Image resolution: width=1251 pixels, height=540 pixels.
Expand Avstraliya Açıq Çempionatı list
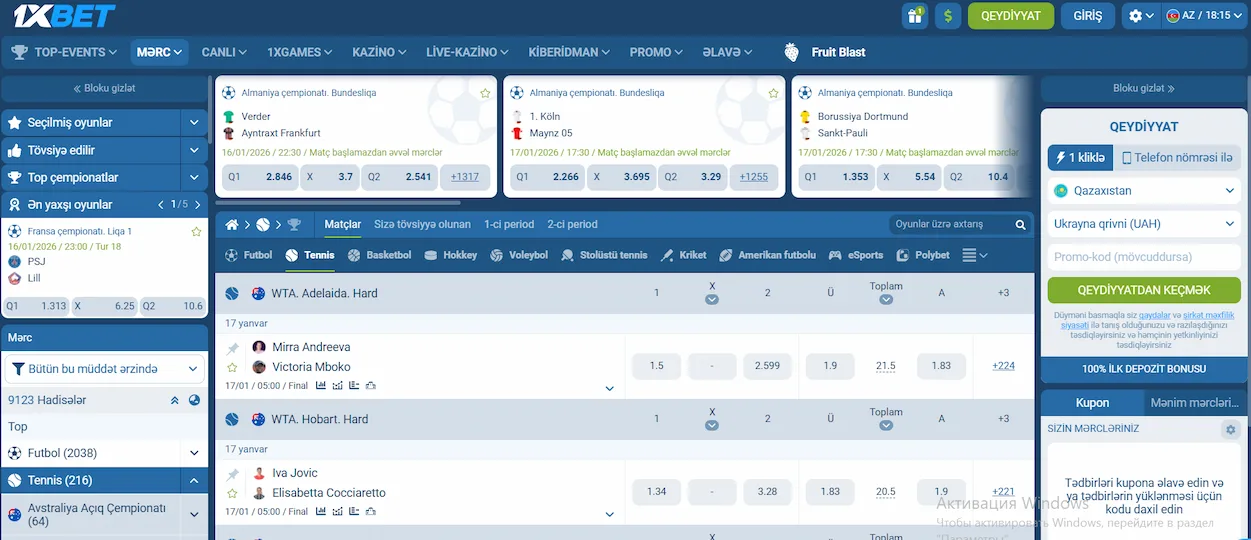pos(195,515)
